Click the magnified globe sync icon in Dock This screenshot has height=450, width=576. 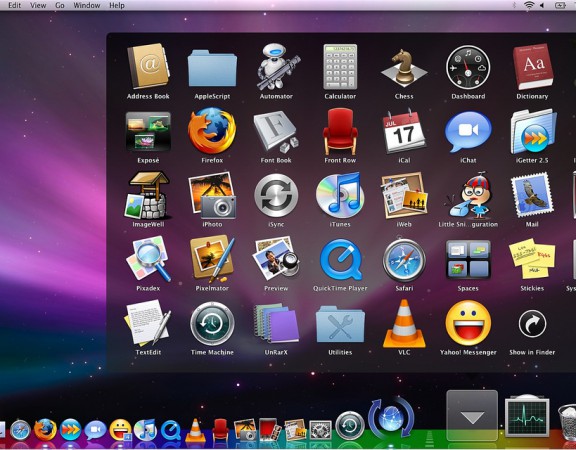pos(391,418)
